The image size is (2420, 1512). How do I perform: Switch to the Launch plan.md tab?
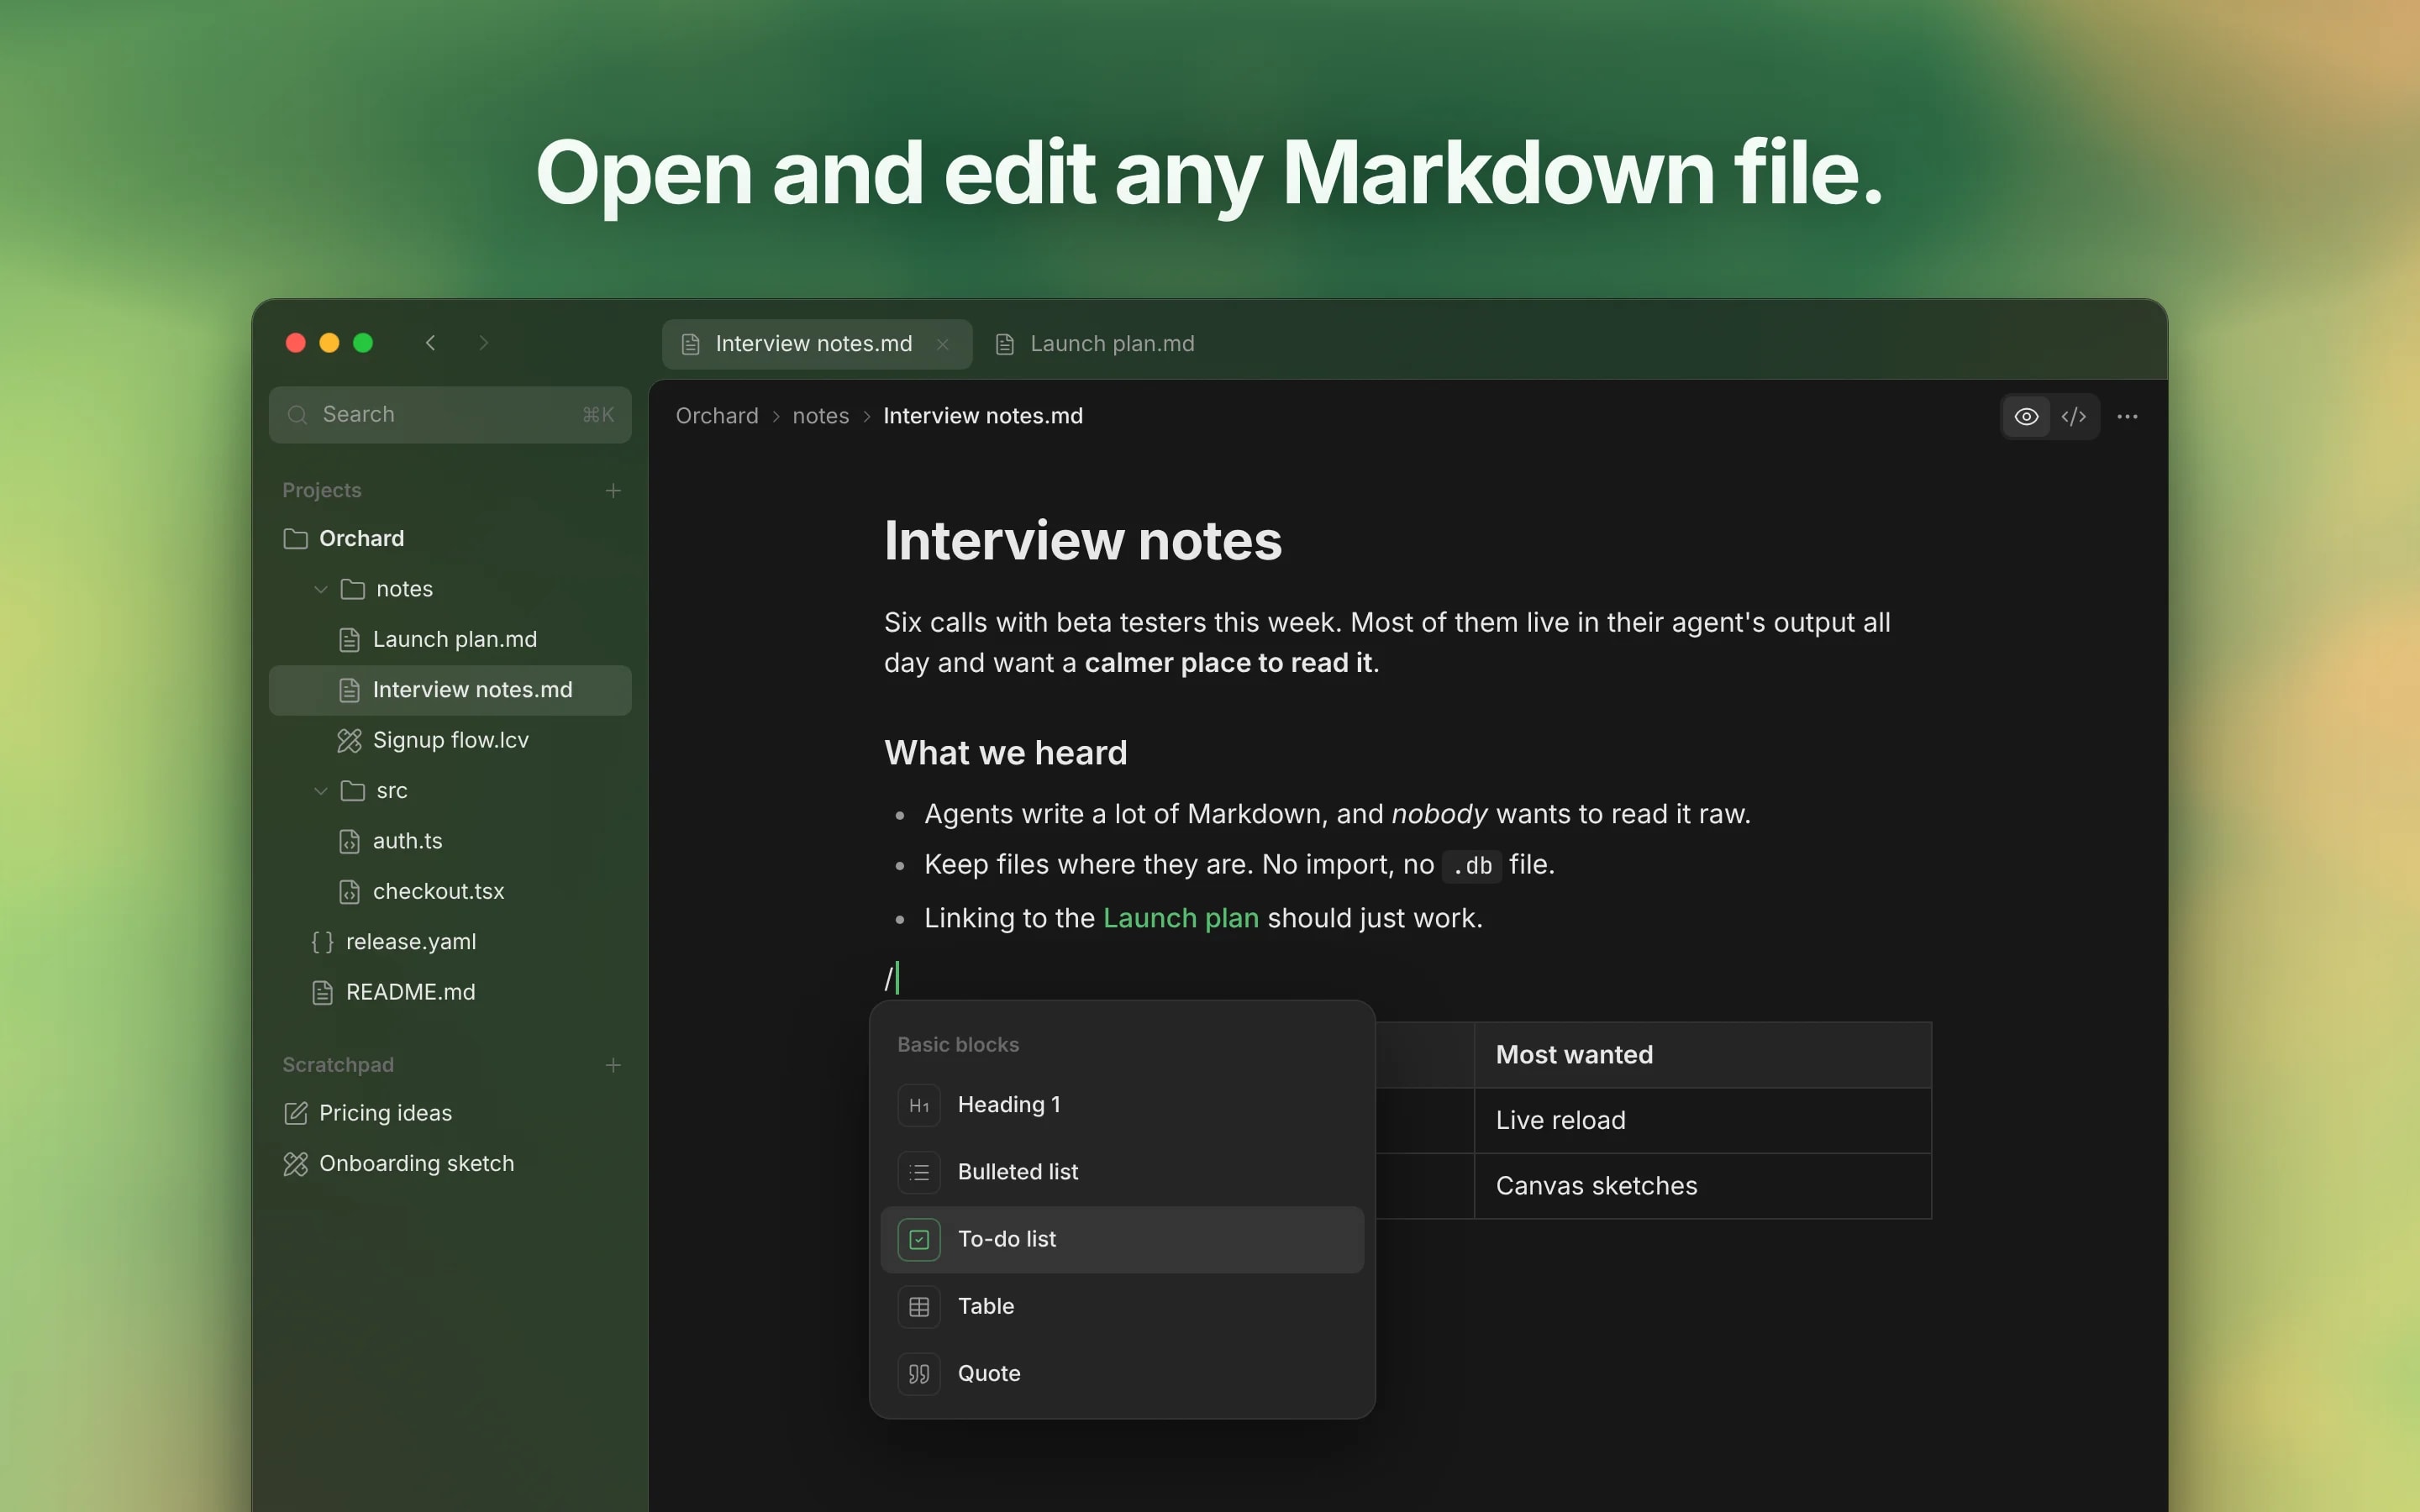click(1095, 344)
